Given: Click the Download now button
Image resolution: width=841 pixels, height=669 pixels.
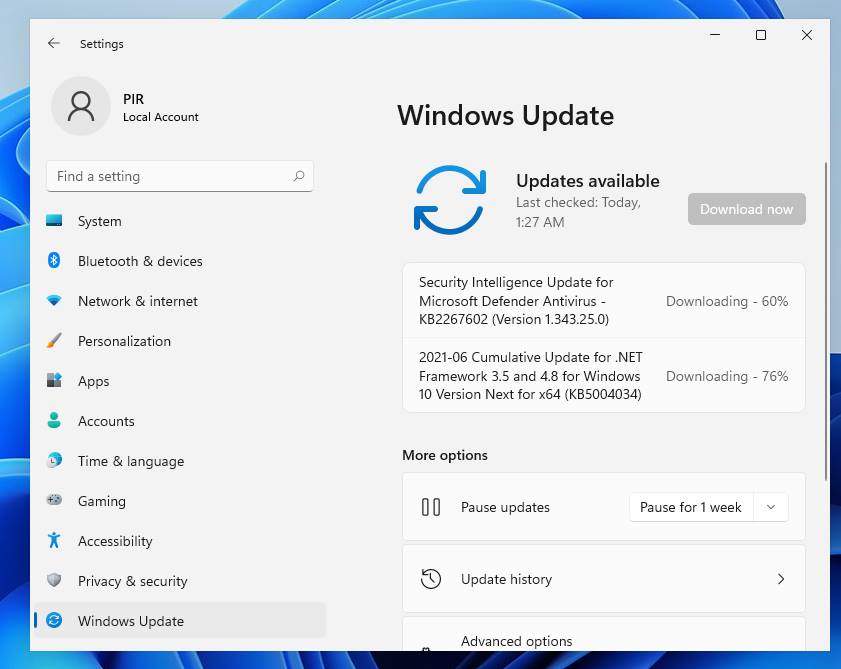Looking at the screenshot, I should coord(747,209).
